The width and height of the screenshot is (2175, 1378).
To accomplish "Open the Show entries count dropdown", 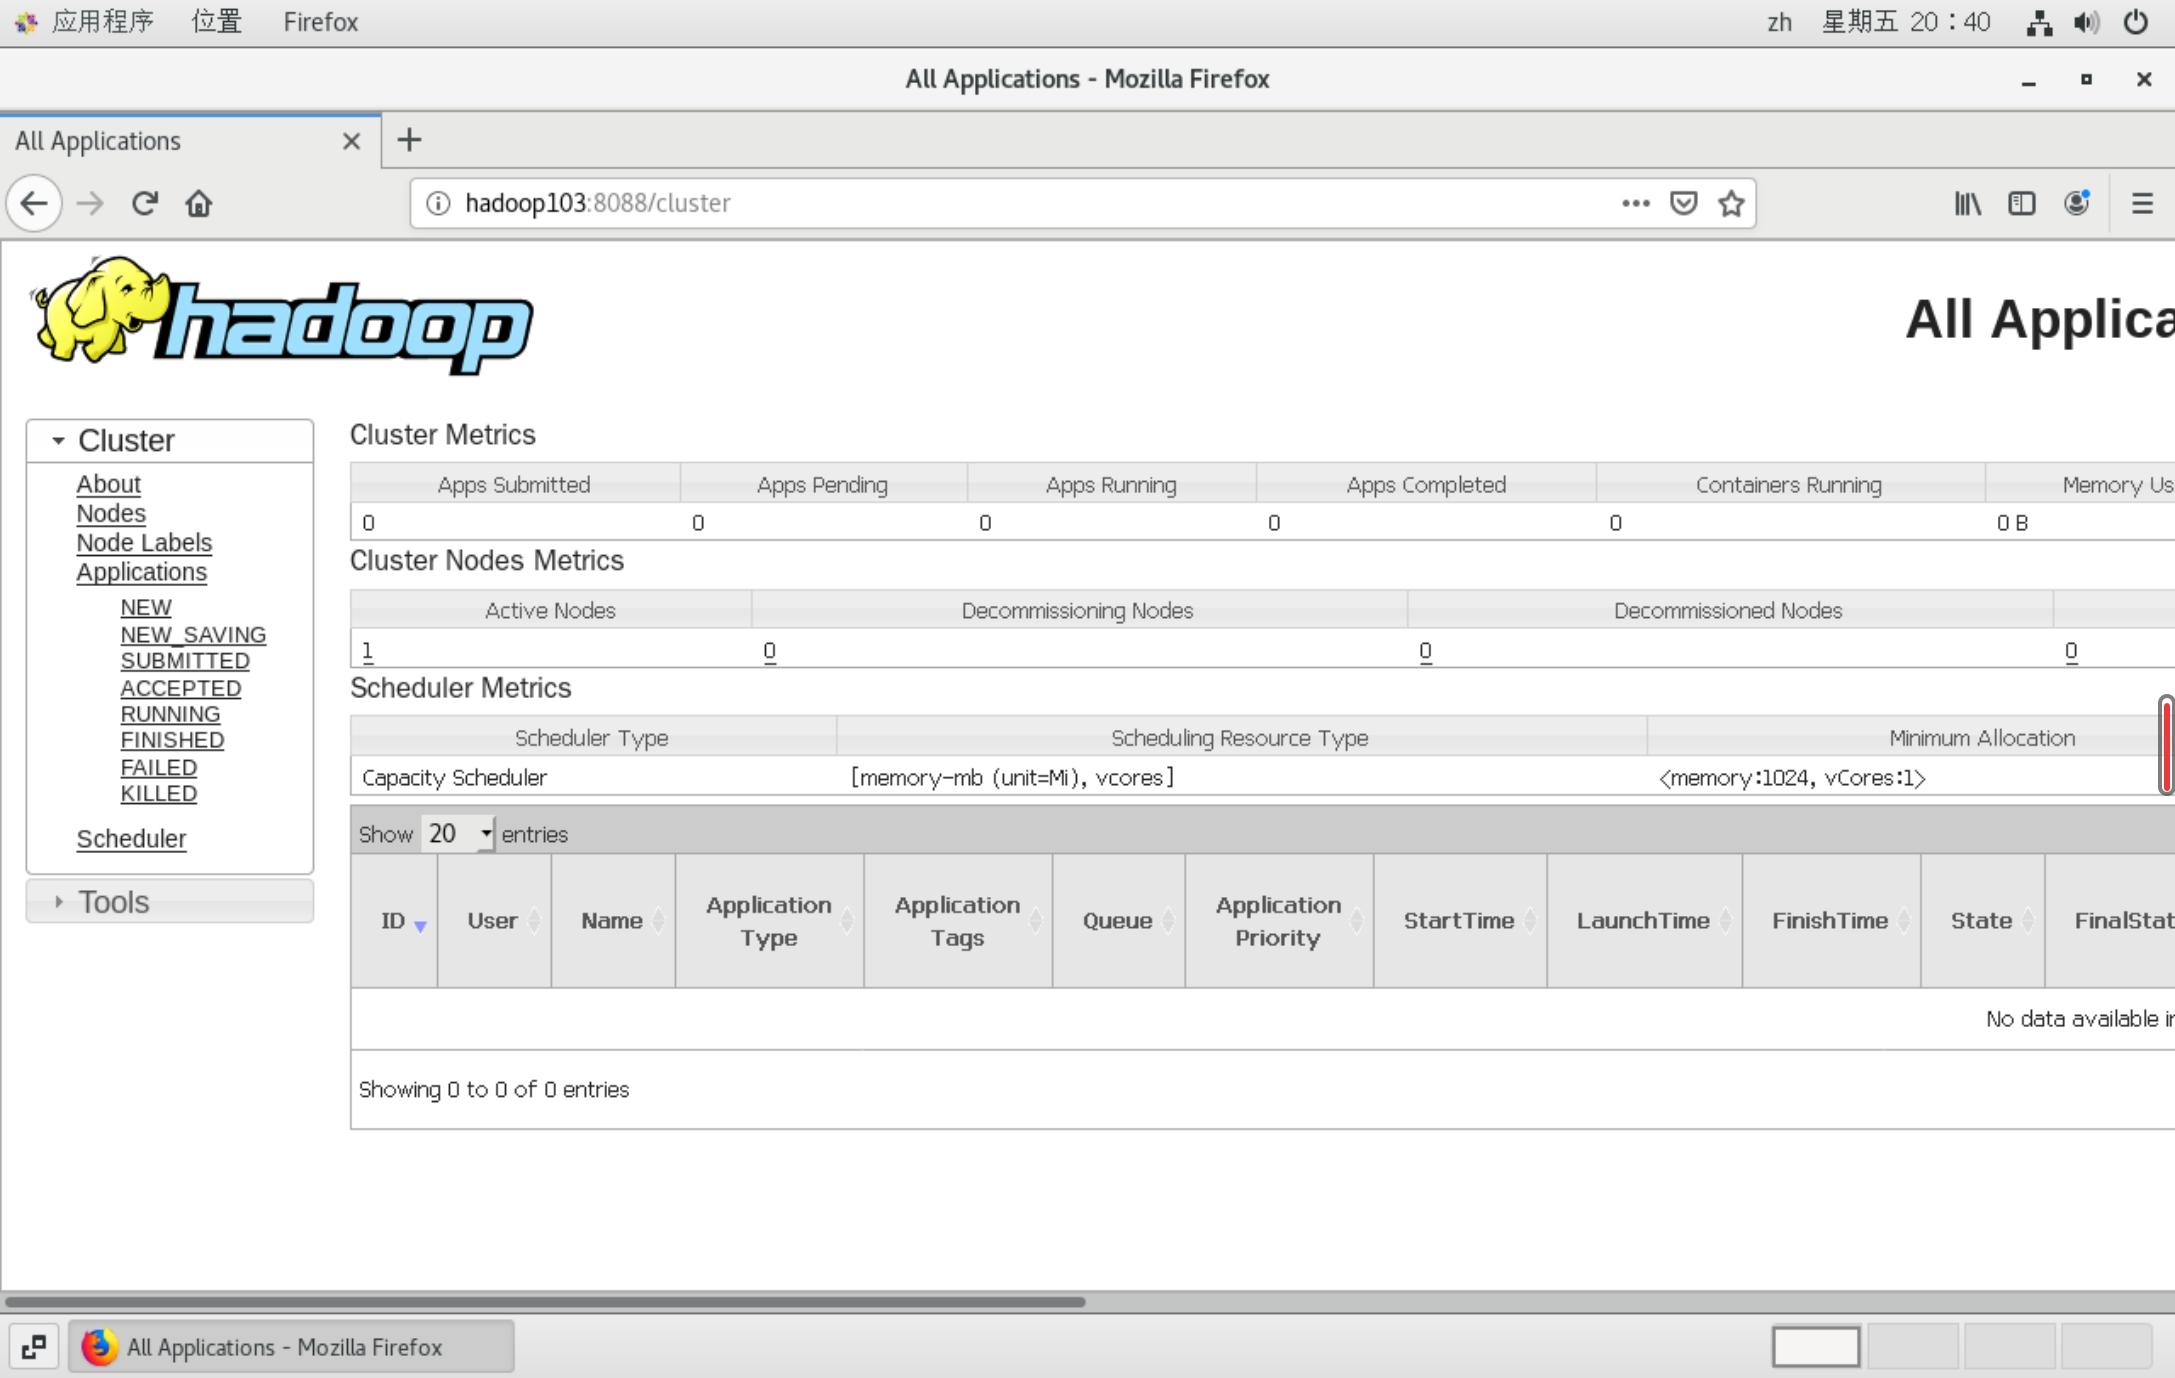I will (x=457, y=834).
